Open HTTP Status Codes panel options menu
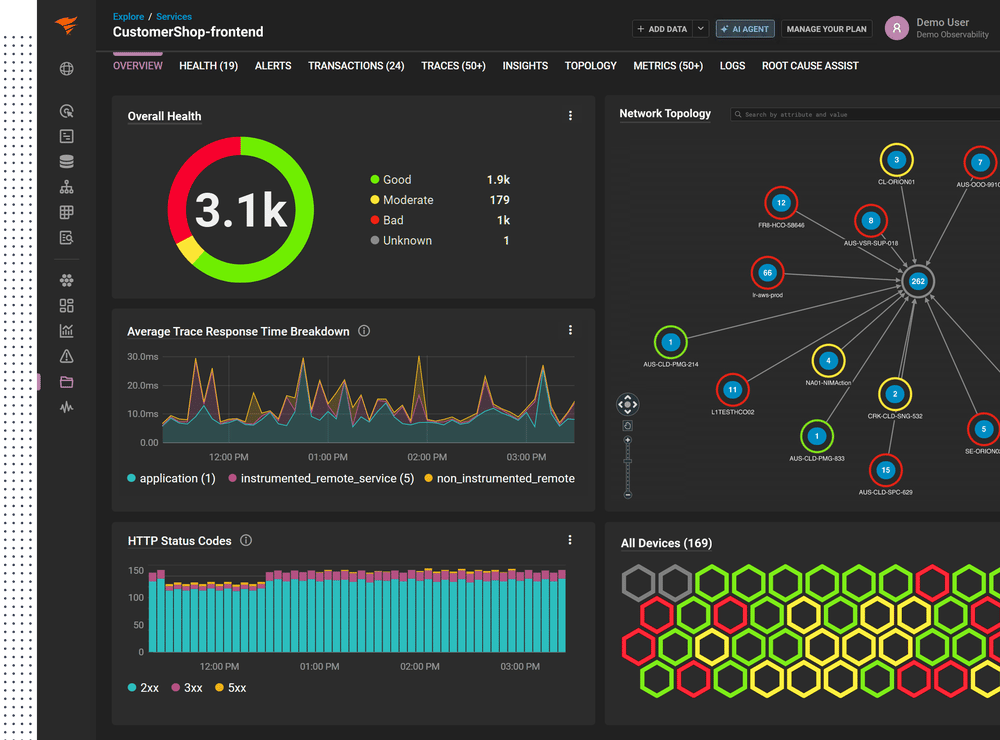 pyautogui.click(x=570, y=540)
